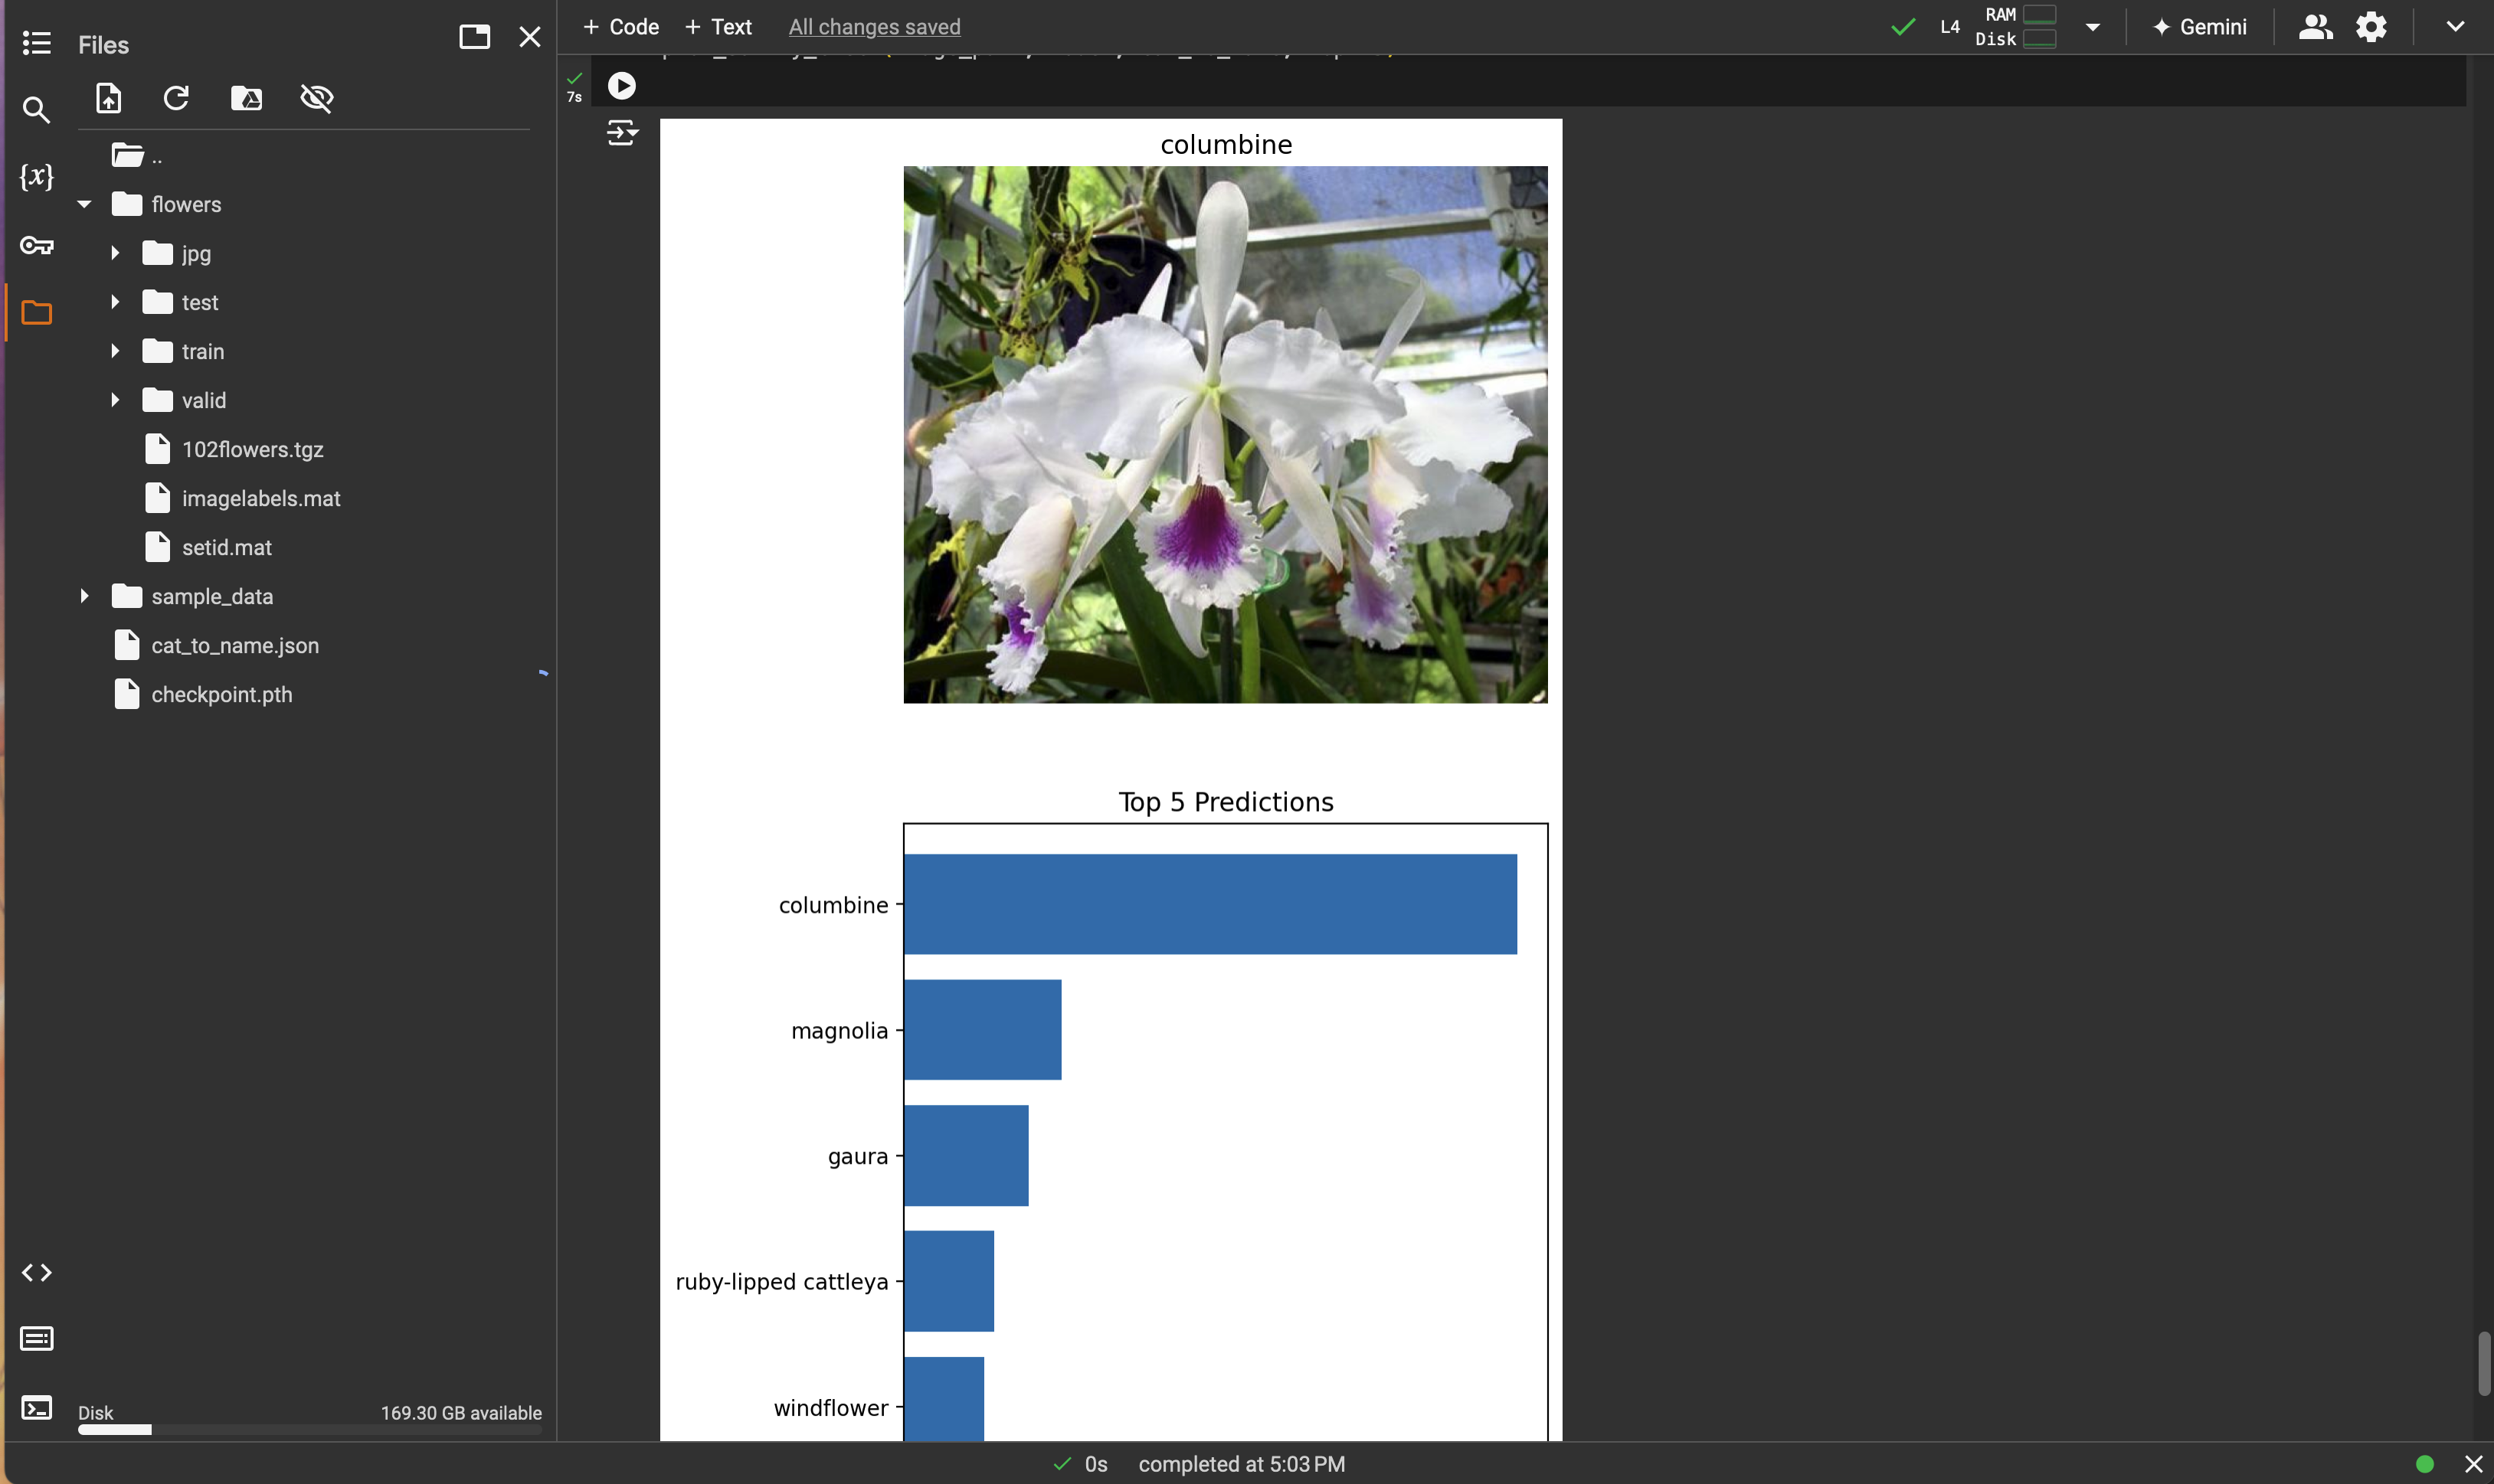Viewport: 2494px width, 1484px height.
Task: Open settings gear icon
Action: click(x=2371, y=27)
